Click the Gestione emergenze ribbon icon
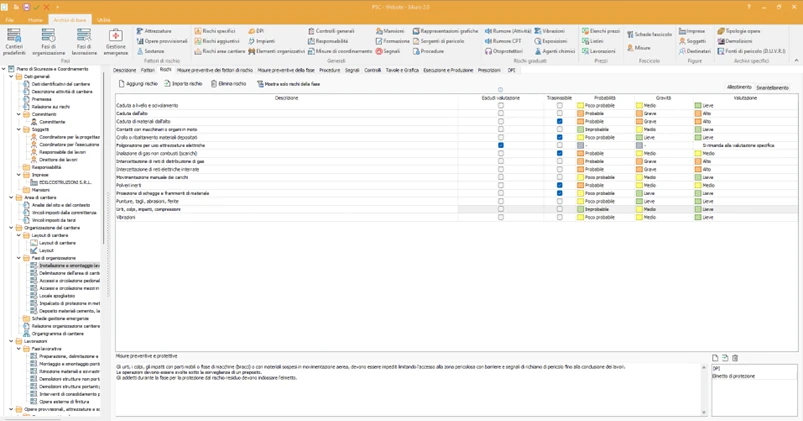Image resolution: width=803 pixels, height=421 pixels. 115,40
